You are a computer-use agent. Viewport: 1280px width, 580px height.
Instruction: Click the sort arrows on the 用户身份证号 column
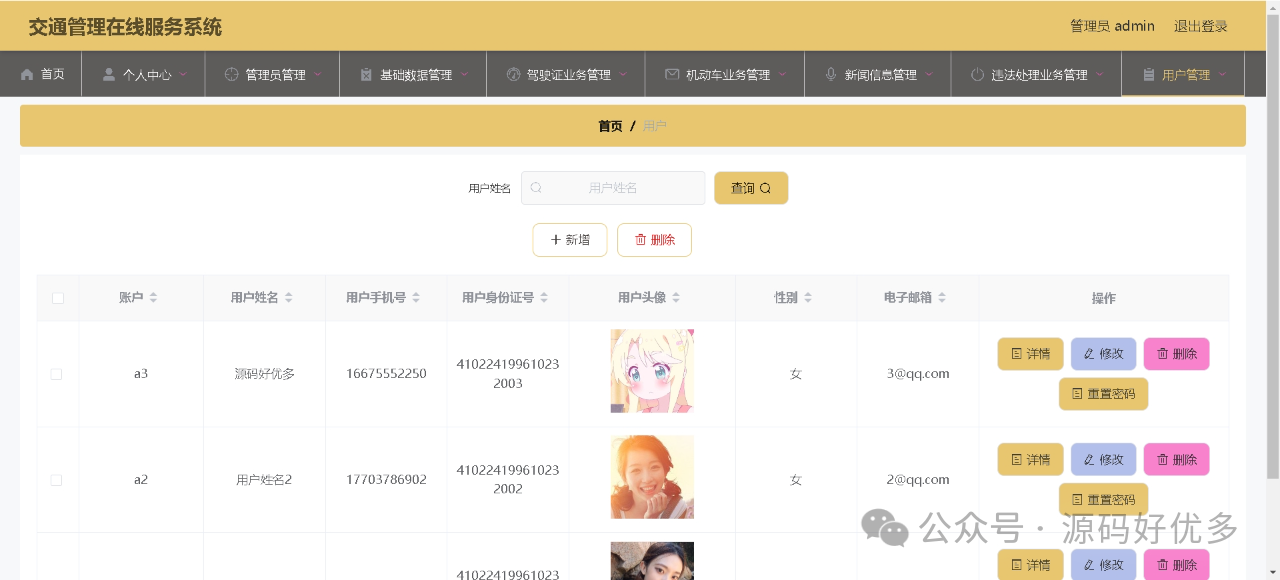[x=543, y=298]
